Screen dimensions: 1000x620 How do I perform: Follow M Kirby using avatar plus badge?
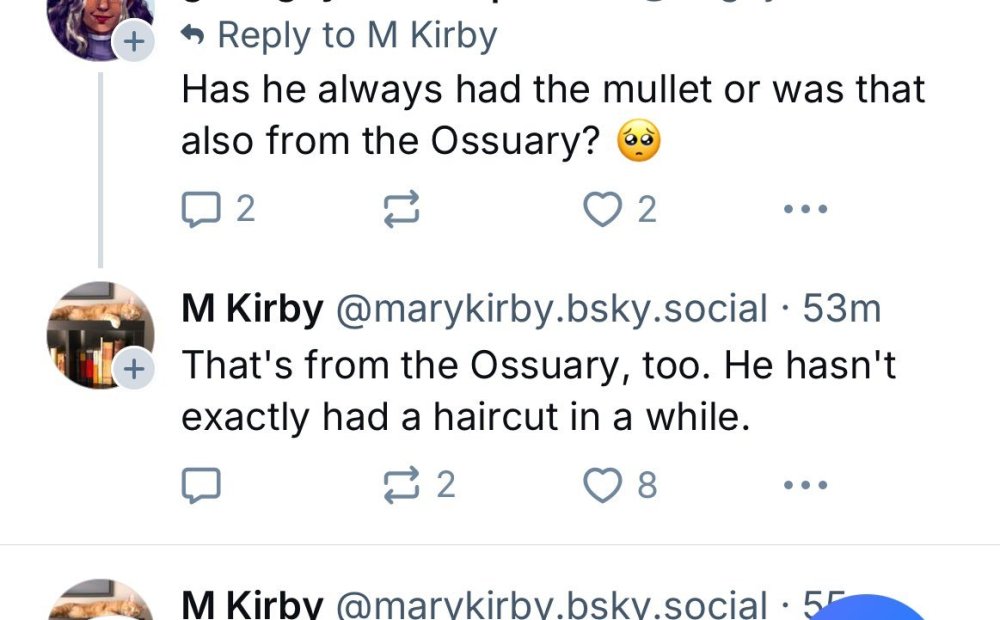pyautogui.click(x=132, y=368)
